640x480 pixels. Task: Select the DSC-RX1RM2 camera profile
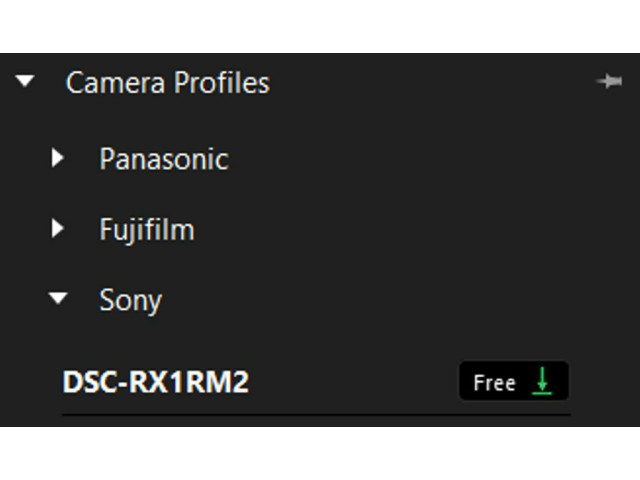coord(156,382)
